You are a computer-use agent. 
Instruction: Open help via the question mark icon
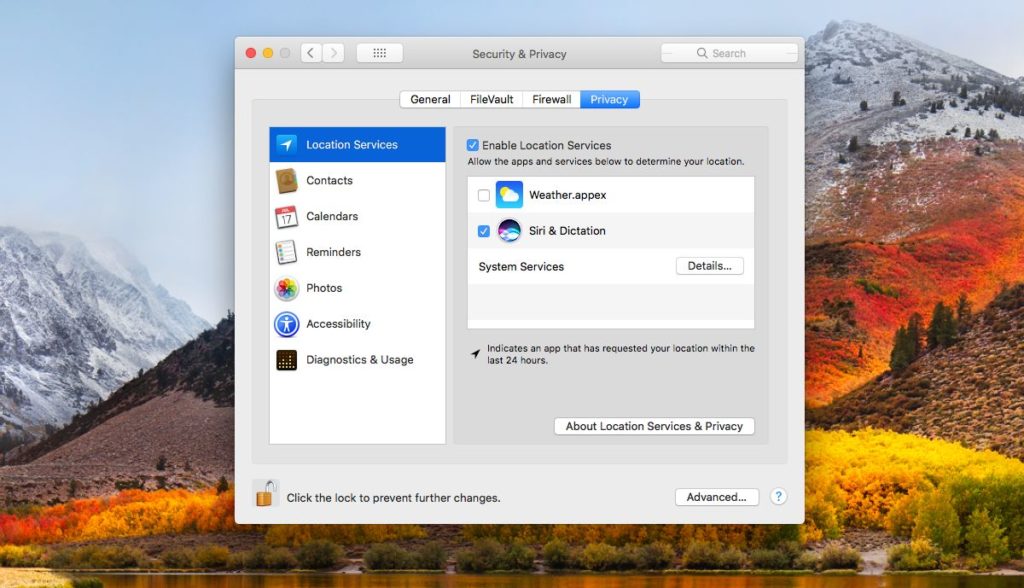778,496
